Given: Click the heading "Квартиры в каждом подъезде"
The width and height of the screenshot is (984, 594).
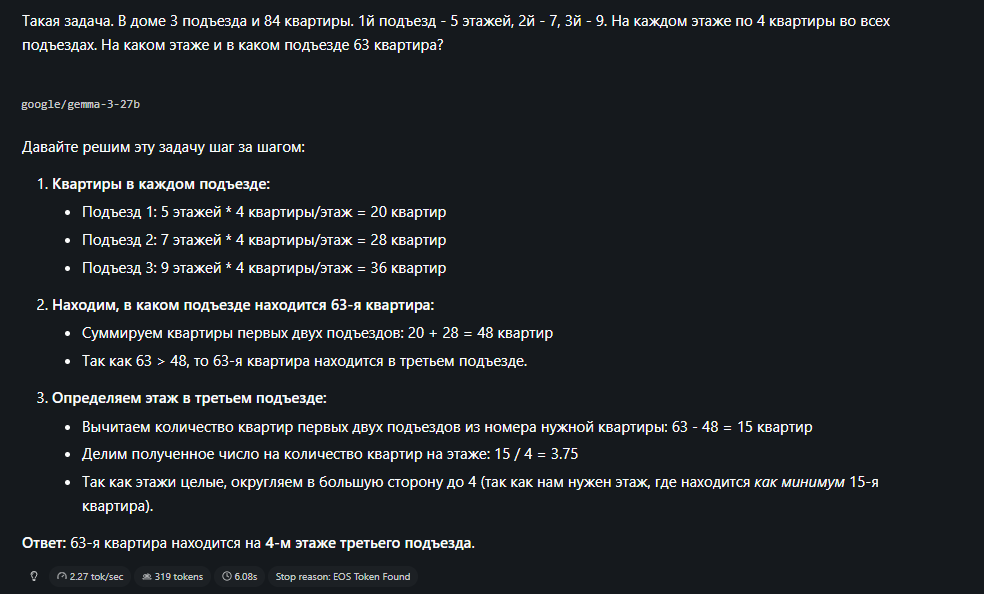Looking at the screenshot, I should (x=160, y=184).
